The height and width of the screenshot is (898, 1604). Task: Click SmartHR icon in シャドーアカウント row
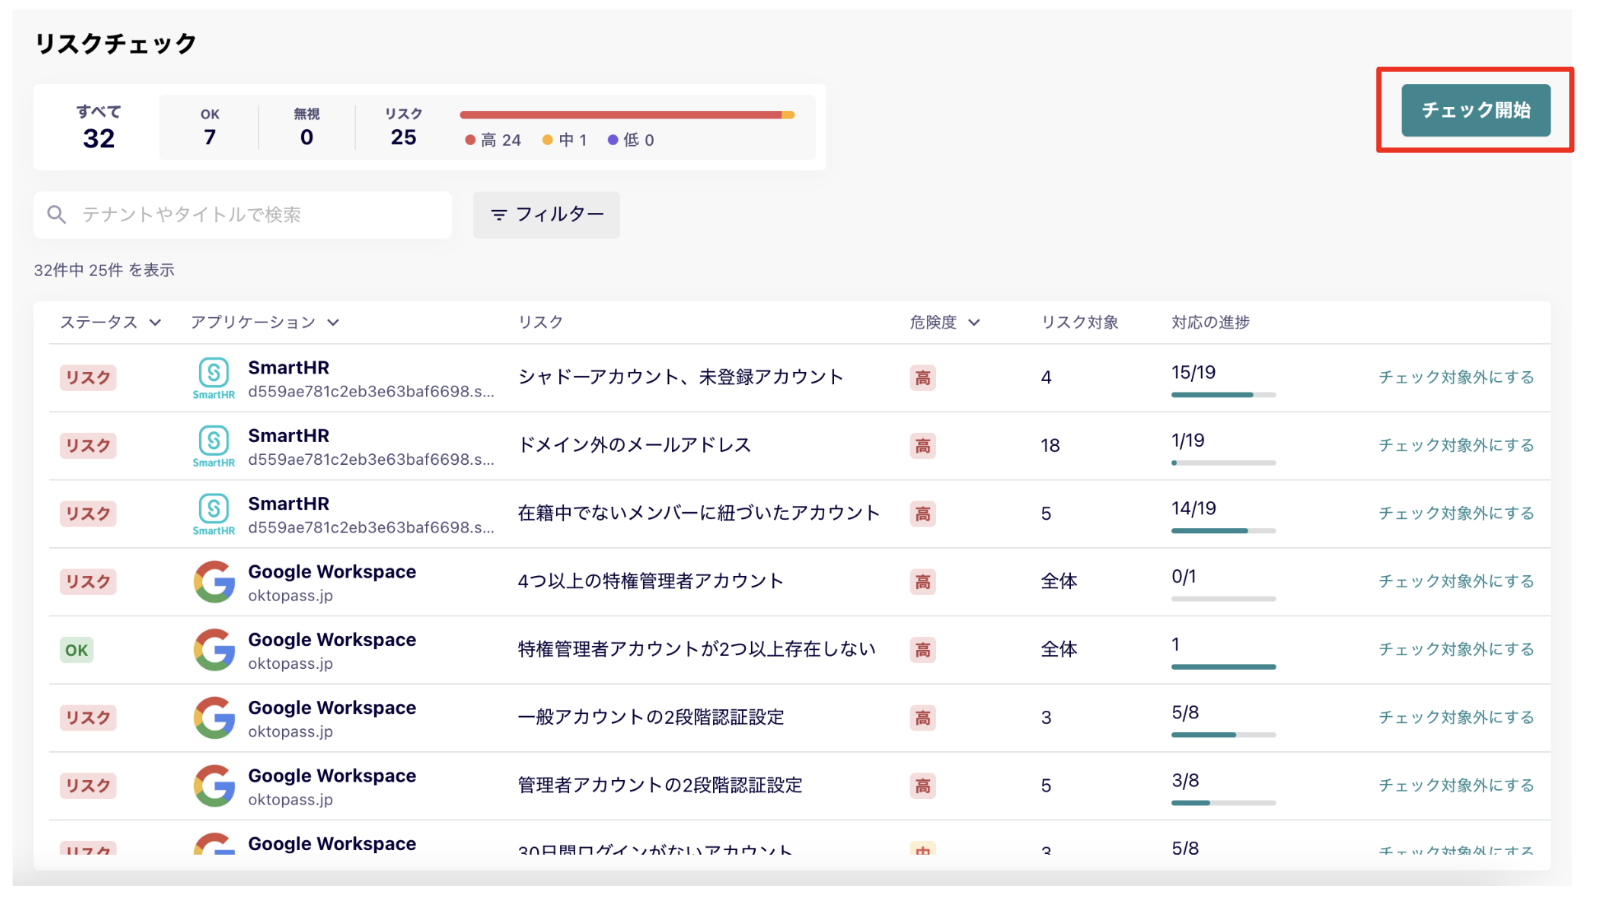pos(214,378)
